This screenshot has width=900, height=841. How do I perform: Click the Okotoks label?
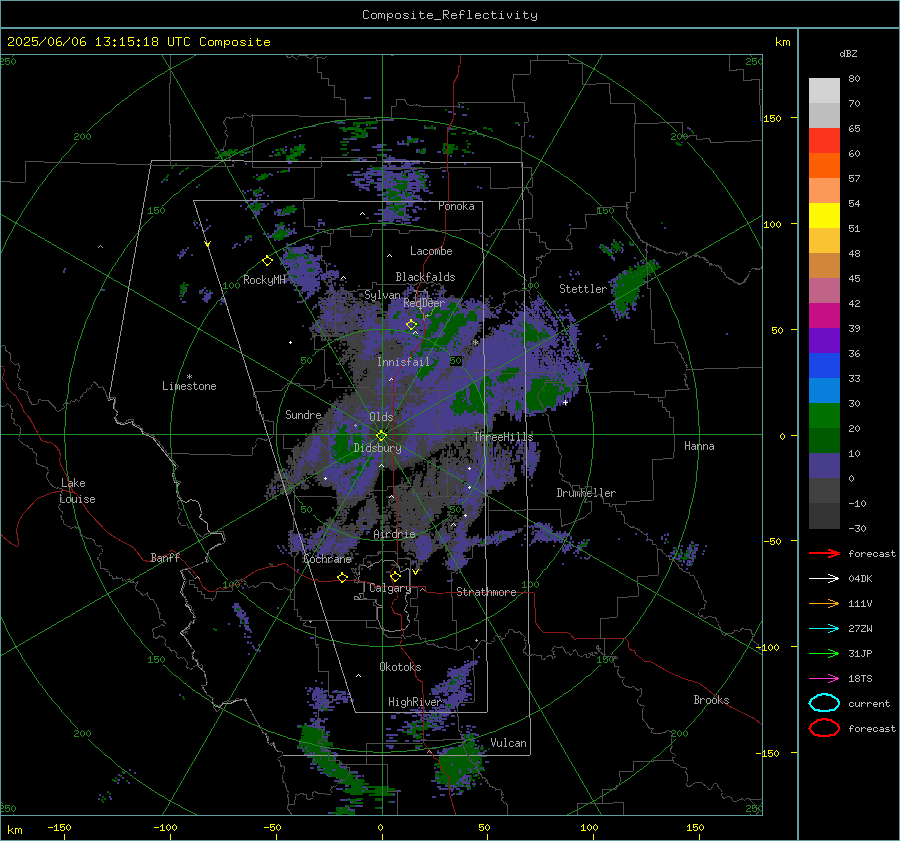pyautogui.click(x=400, y=667)
